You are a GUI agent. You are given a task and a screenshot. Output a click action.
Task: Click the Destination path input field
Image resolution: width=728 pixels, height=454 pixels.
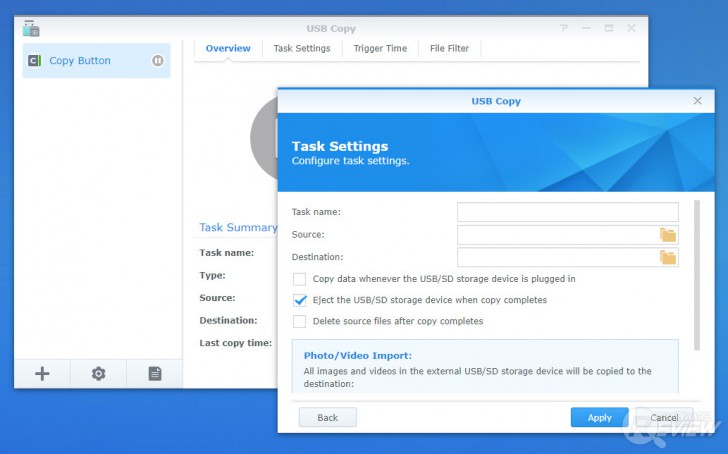(567, 257)
